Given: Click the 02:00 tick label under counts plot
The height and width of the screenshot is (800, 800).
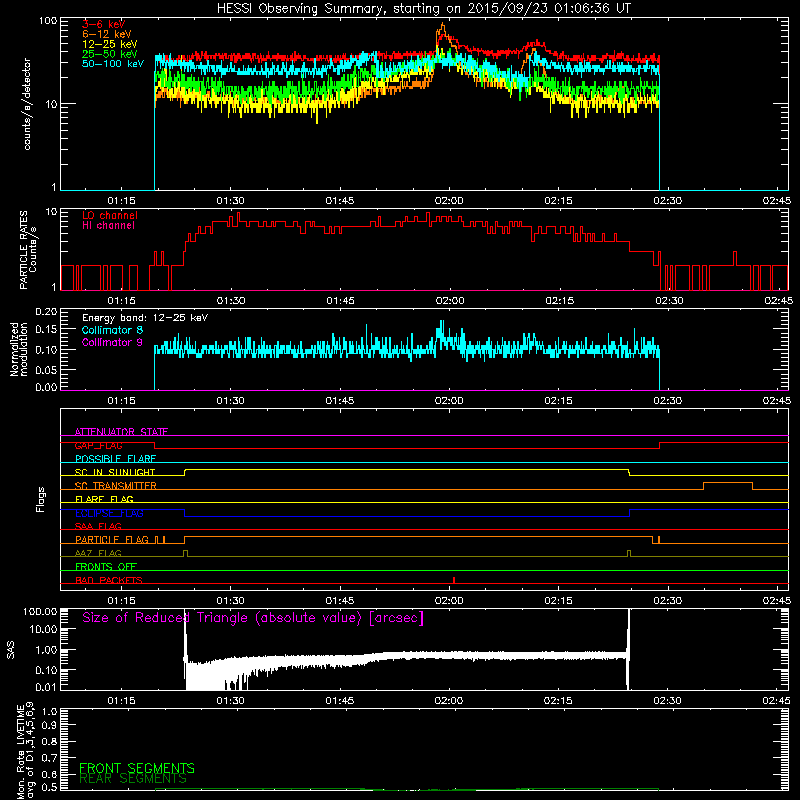Looking at the screenshot, I should tap(449, 201).
